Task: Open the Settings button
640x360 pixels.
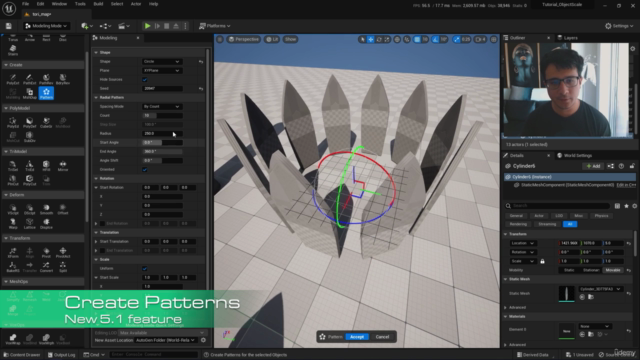Action: (x=619, y=26)
